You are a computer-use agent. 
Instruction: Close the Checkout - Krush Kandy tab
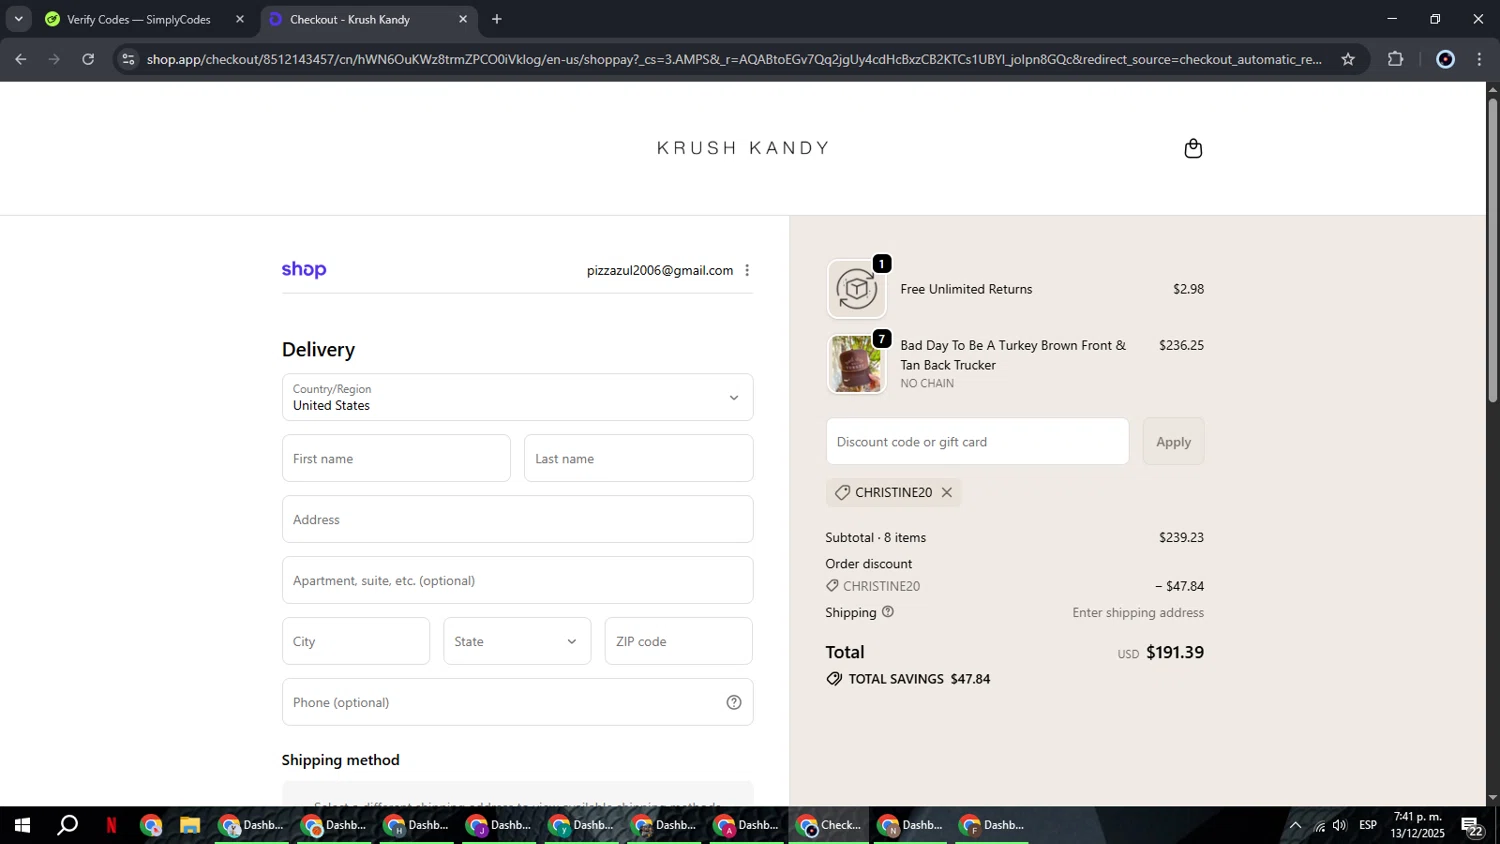(463, 19)
